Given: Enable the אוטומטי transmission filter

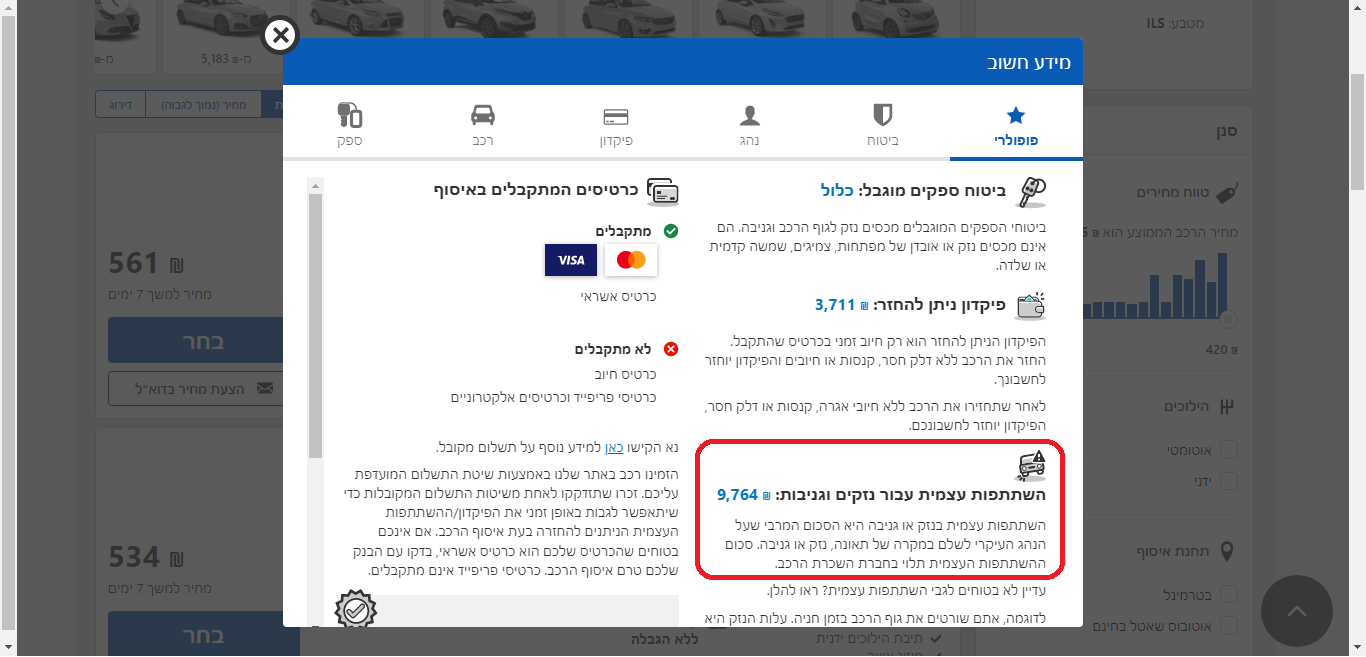Looking at the screenshot, I should pos(1227,449).
